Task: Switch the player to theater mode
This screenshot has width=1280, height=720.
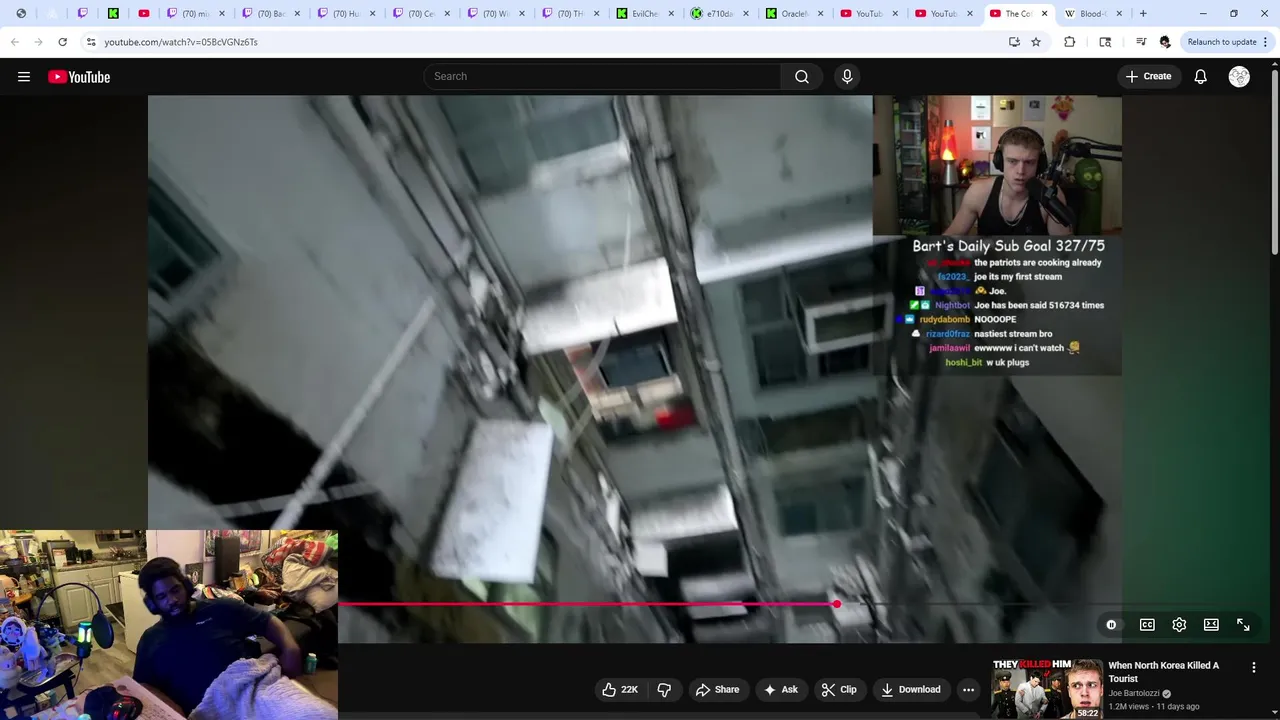Action: pyautogui.click(x=1211, y=624)
